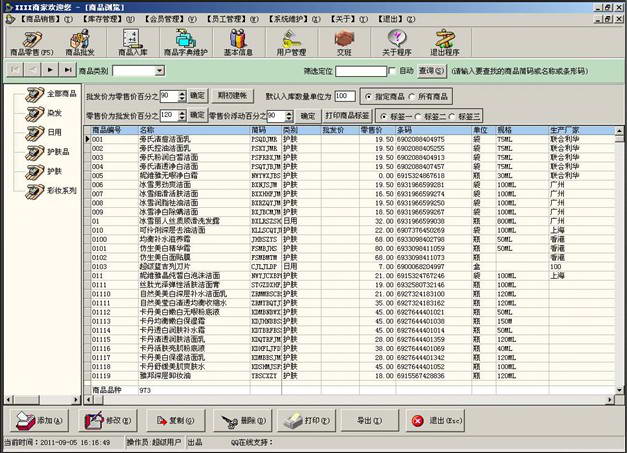Focus the 默认入库数量单位为 input field
The image size is (627, 453).
(x=345, y=96)
